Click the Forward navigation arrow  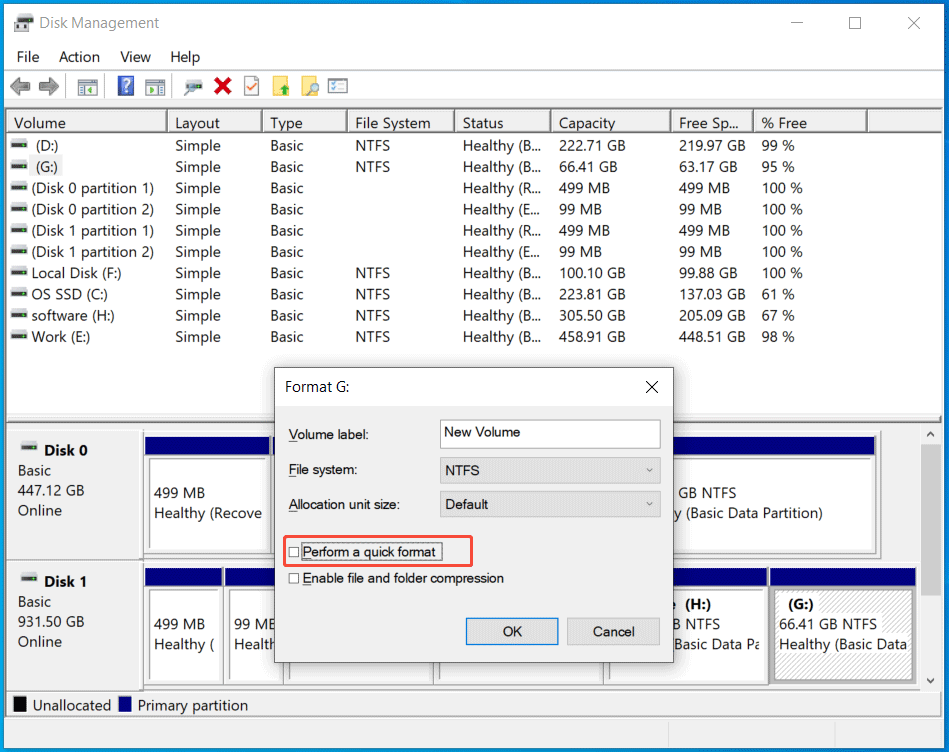pos(48,86)
